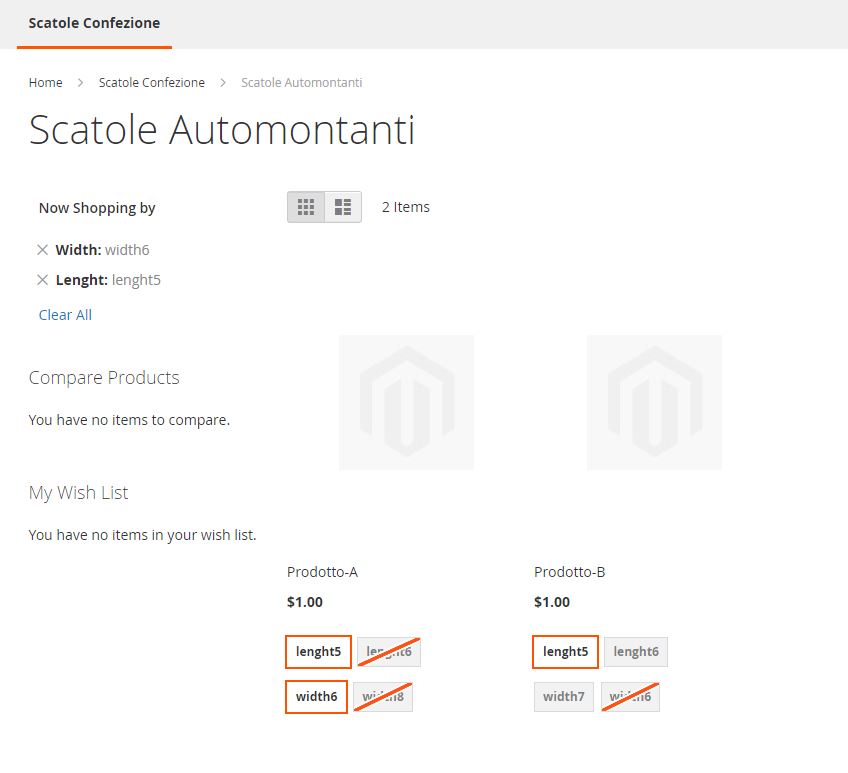Select width7 swatch under Prodotto-B
Viewport: 848px width, 773px height.
[563, 696]
